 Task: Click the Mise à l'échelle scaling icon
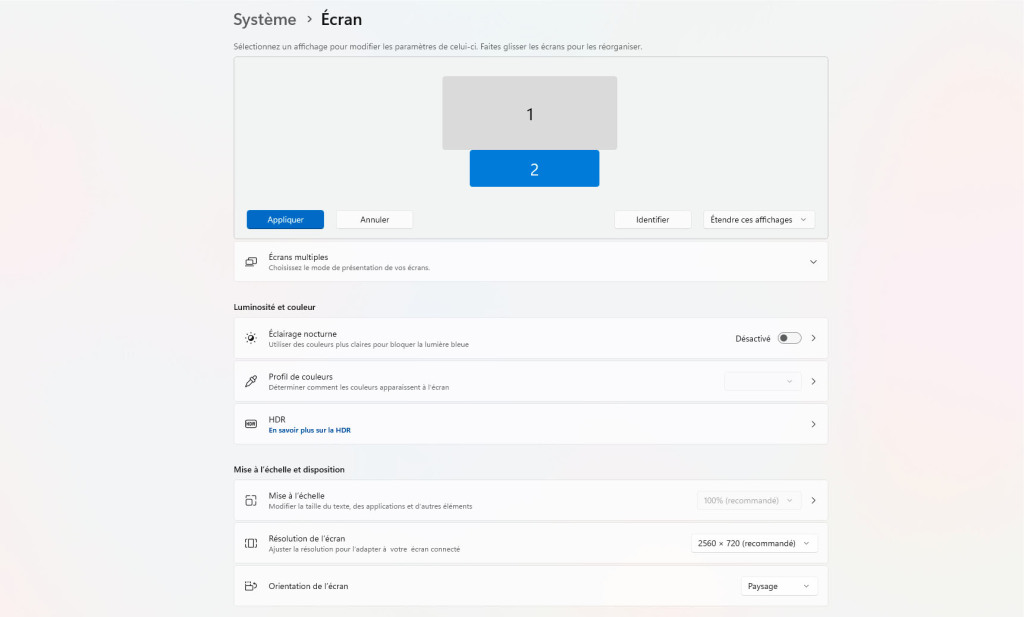(251, 500)
